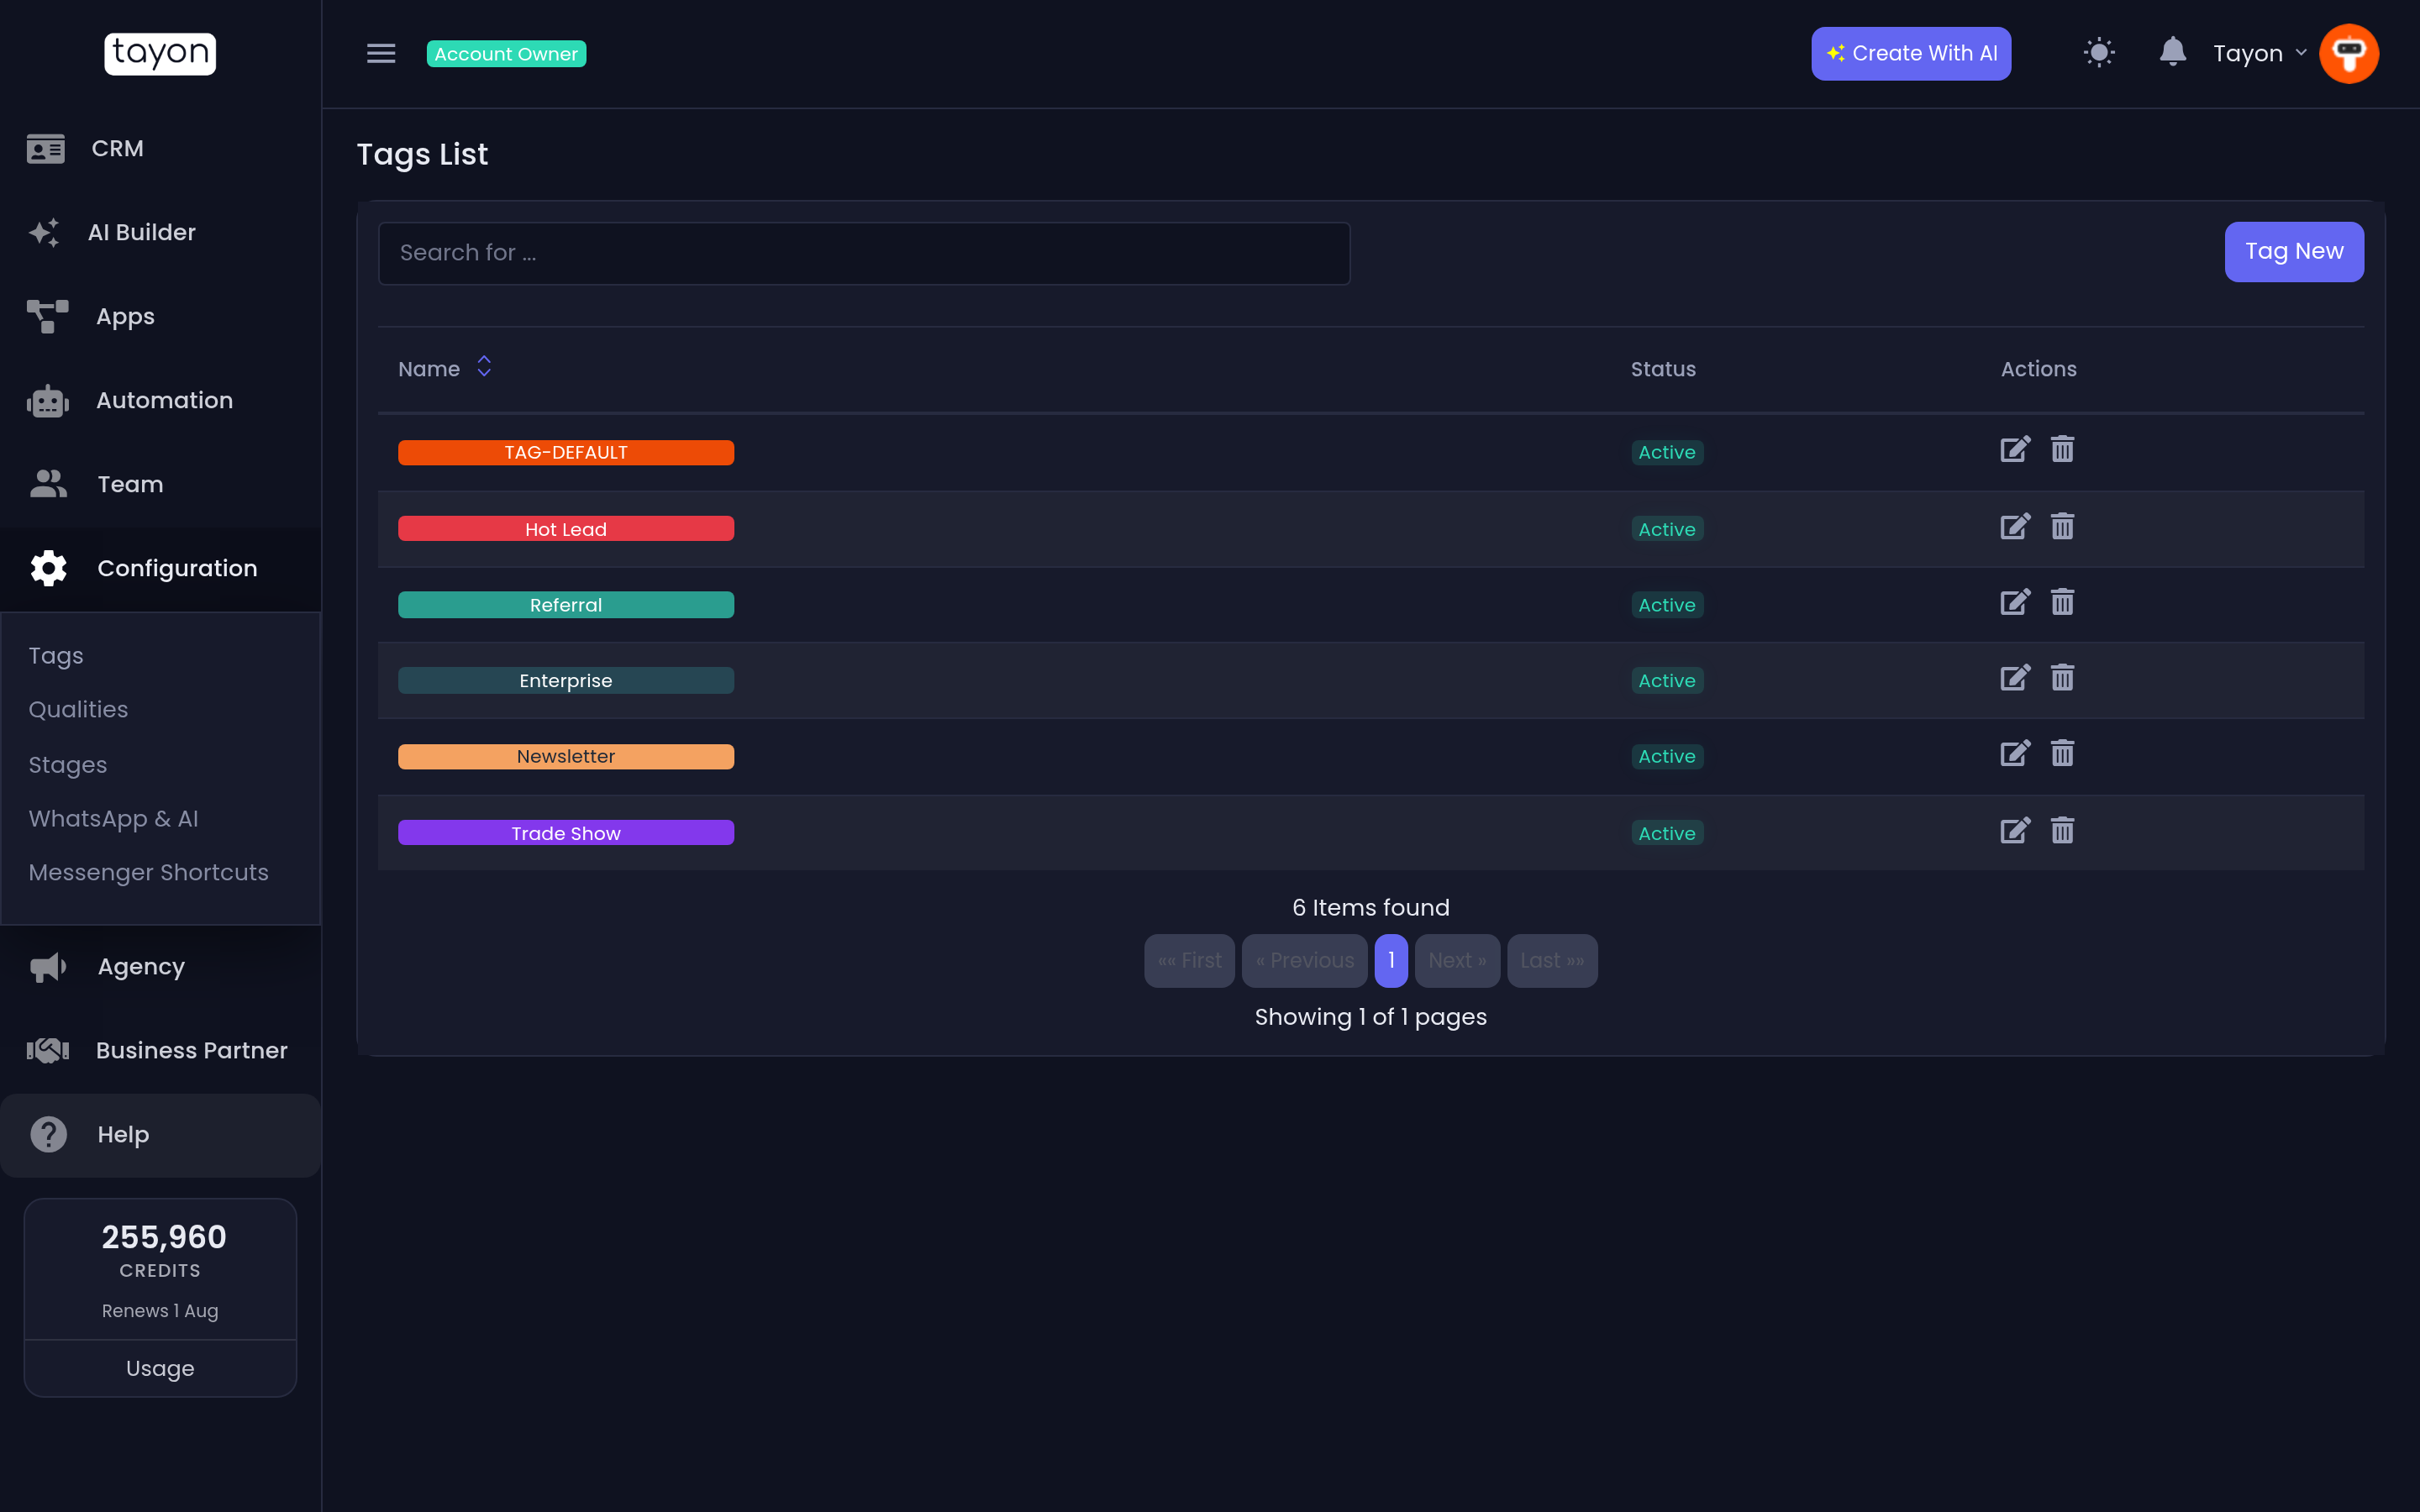This screenshot has height=1512, width=2420.
Task: Click the Business Partner handshake icon
Action: [47, 1051]
